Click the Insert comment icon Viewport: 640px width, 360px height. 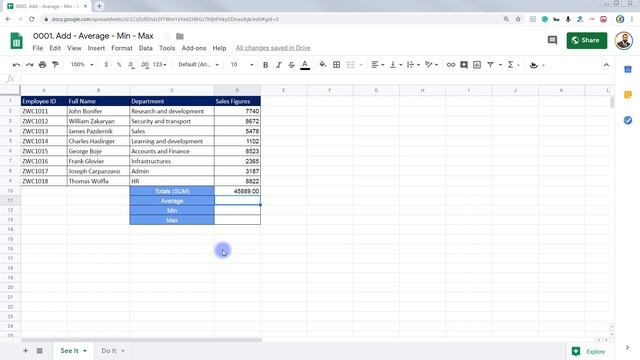pos(464,64)
